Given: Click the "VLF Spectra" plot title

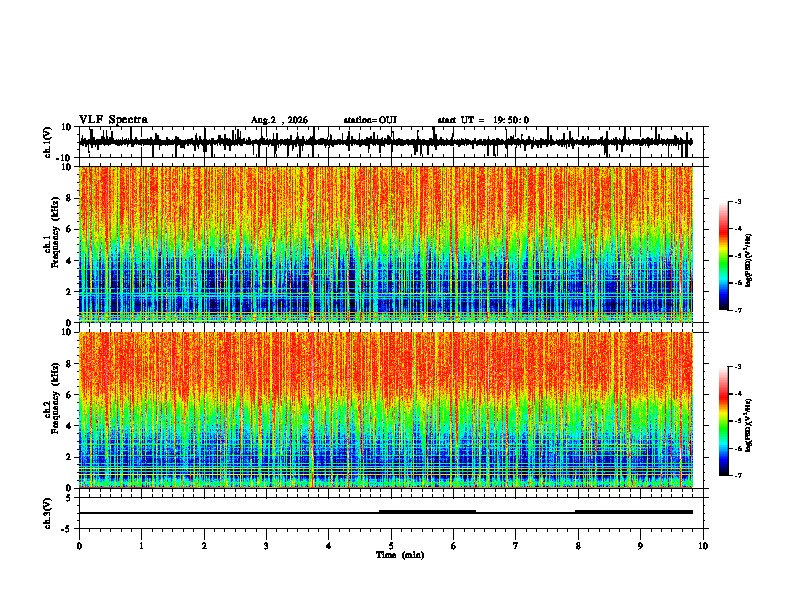Looking at the screenshot, I should click(113, 120).
